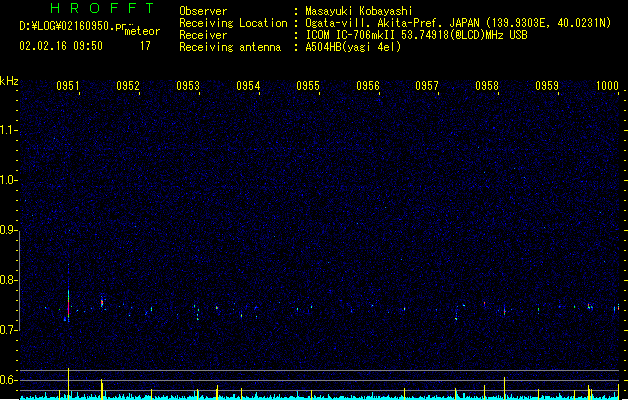The width and height of the screenshot is (629, 400).
Task: Click observer name Masayuki Kobayashi
Action: (359, 11)
